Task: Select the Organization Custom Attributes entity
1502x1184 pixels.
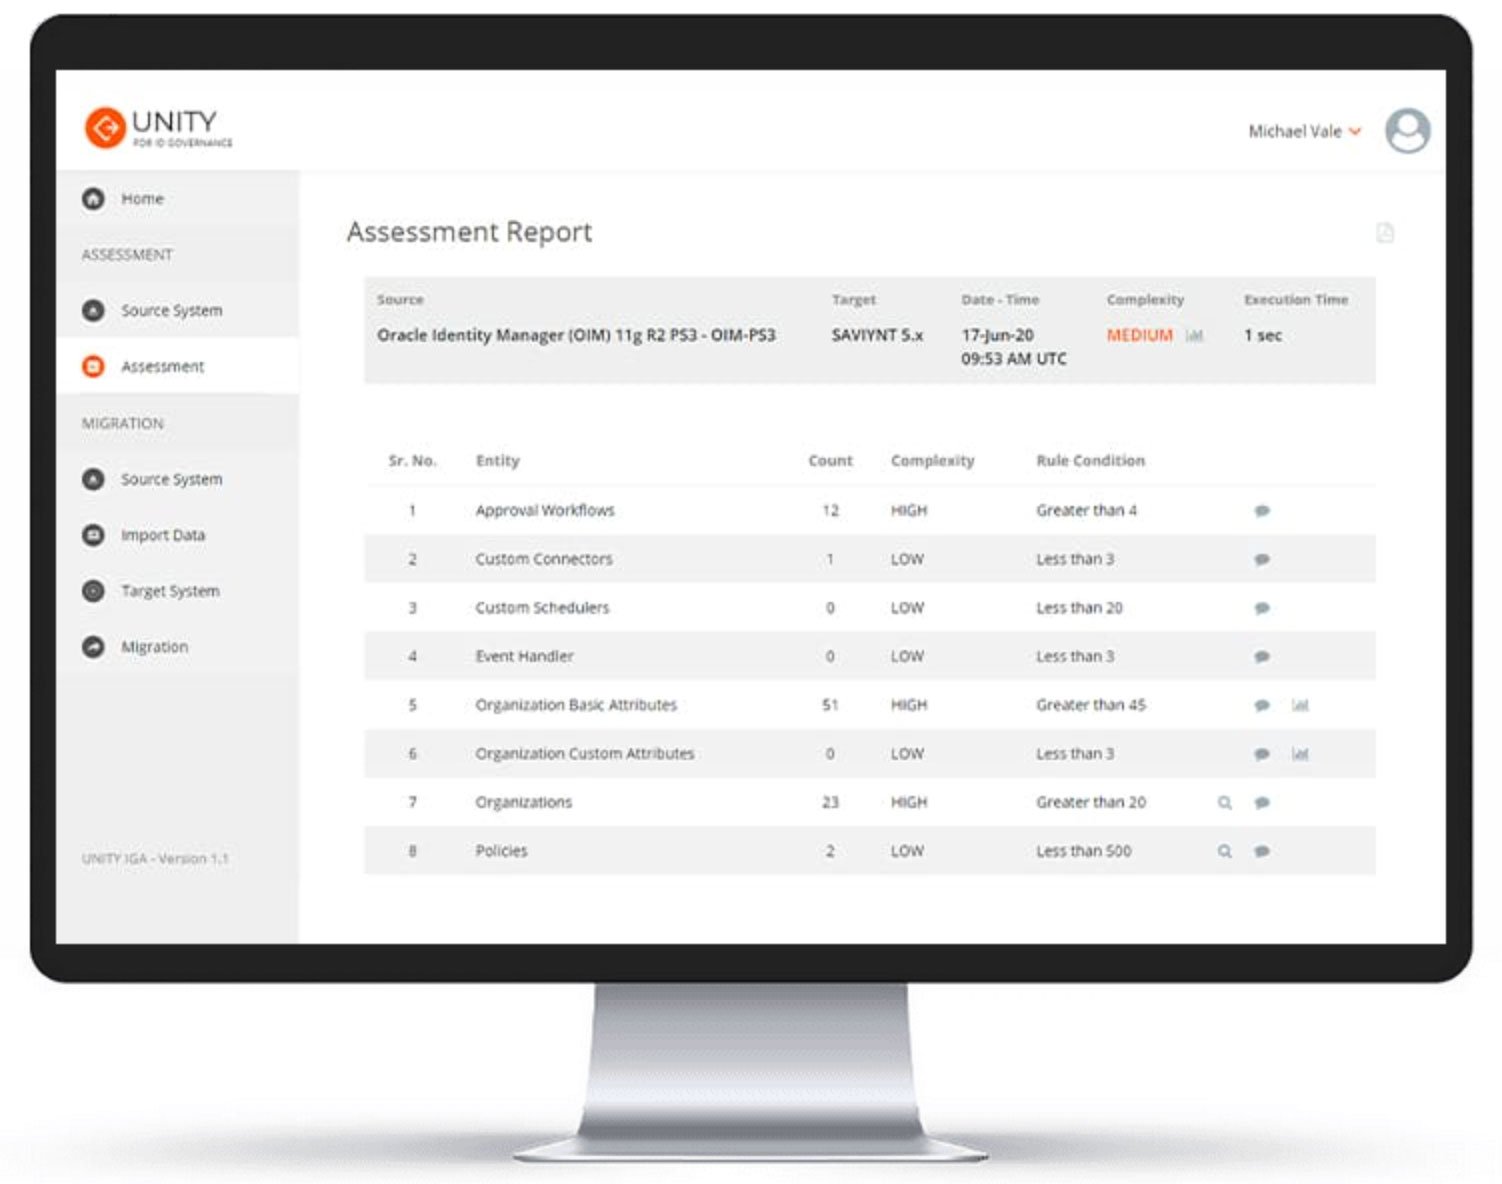Action: pos(584,753)
